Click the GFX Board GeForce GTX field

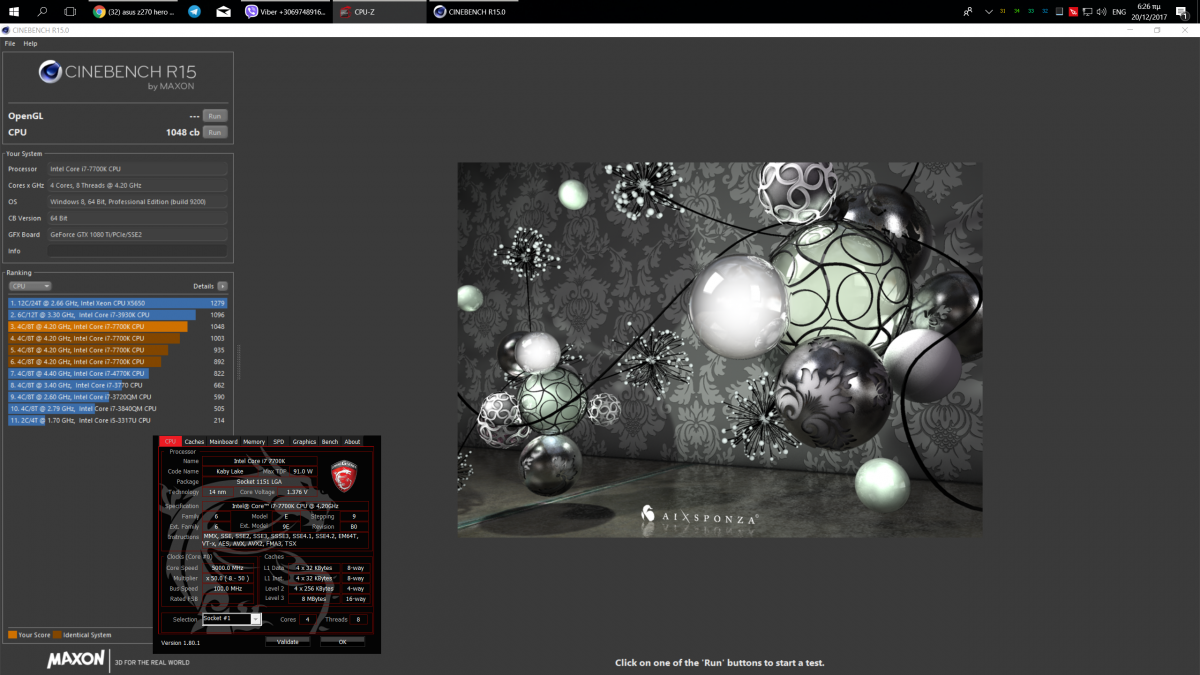137,234
